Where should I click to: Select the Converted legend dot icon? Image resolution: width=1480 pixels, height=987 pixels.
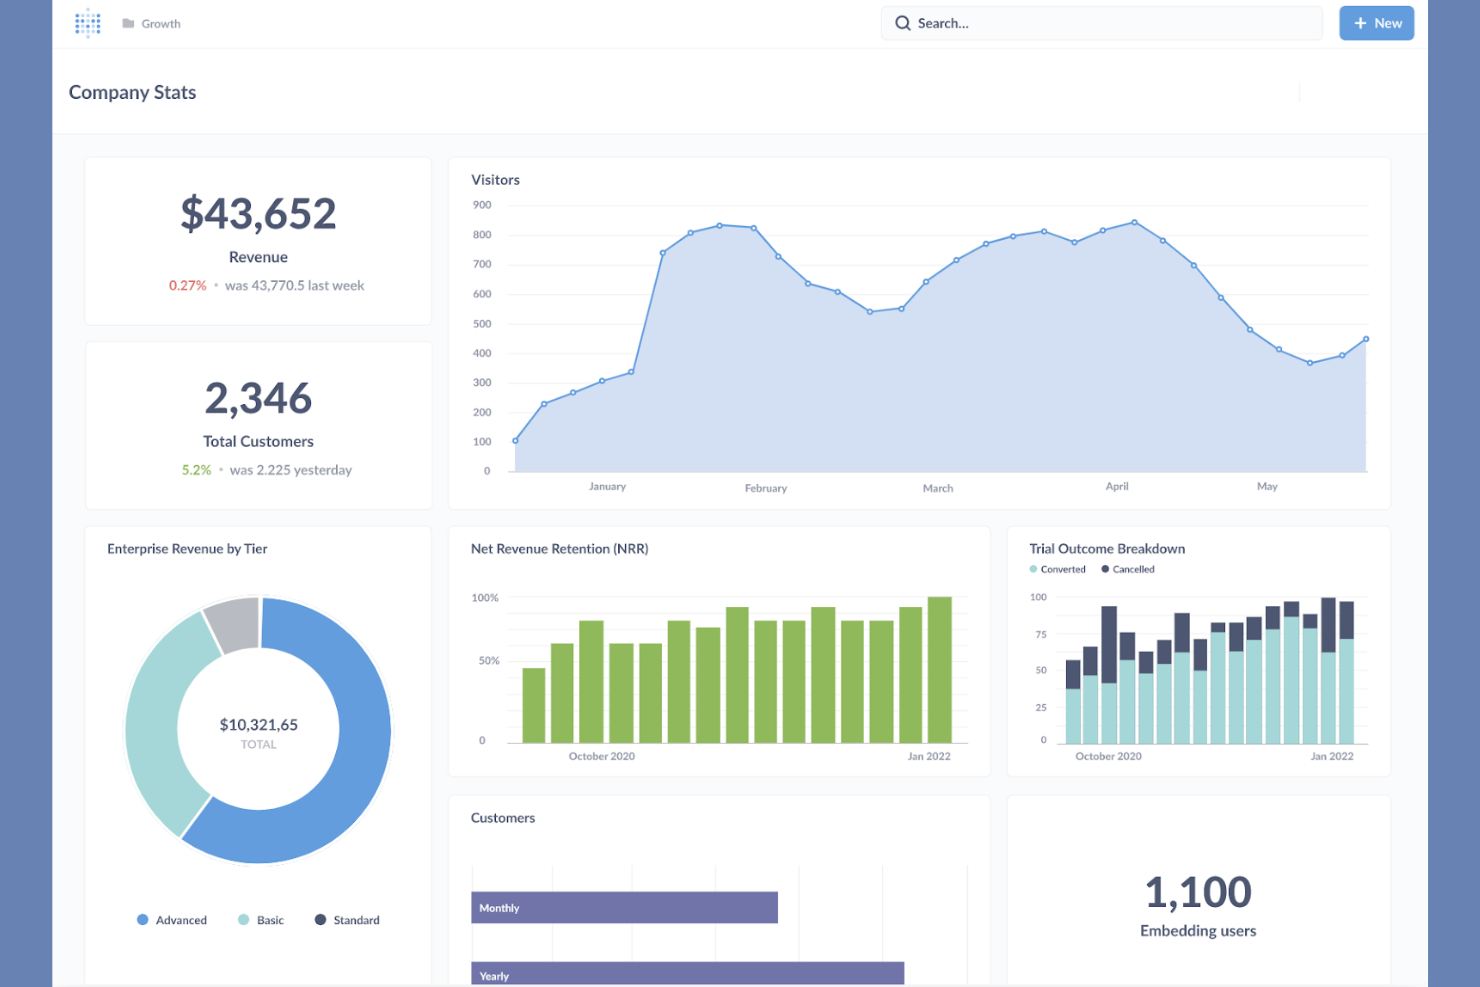point(1032,569)
